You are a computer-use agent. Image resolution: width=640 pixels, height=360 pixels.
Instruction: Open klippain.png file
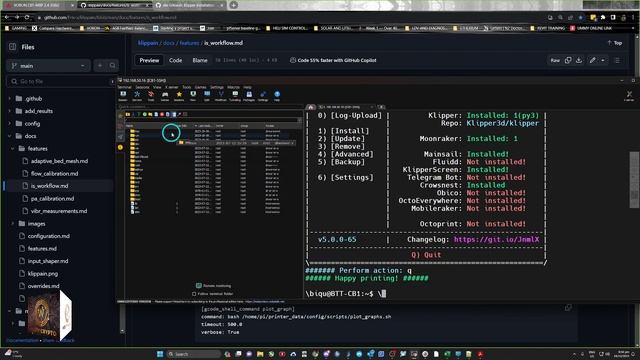coord(43,273)
